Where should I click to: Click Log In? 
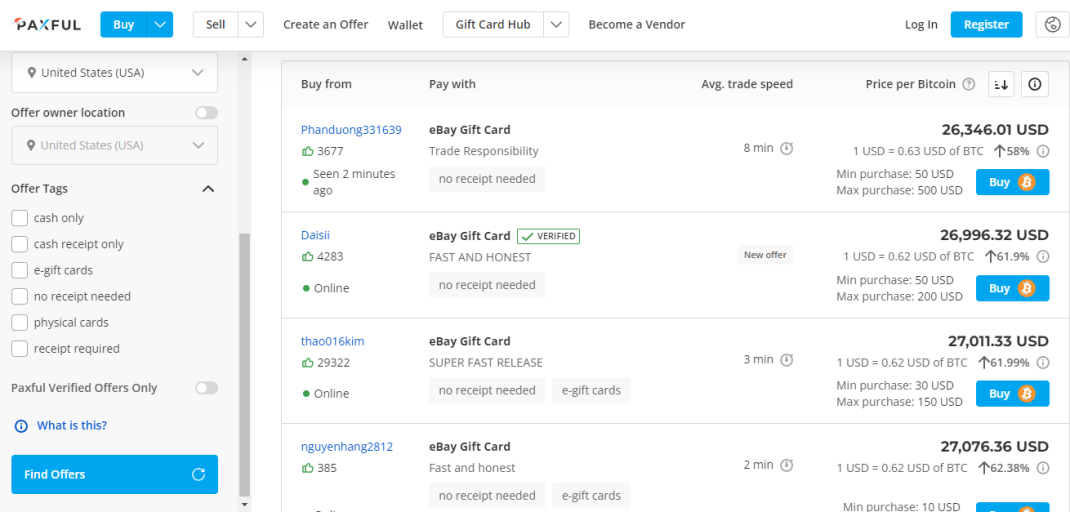click(921, 25)
